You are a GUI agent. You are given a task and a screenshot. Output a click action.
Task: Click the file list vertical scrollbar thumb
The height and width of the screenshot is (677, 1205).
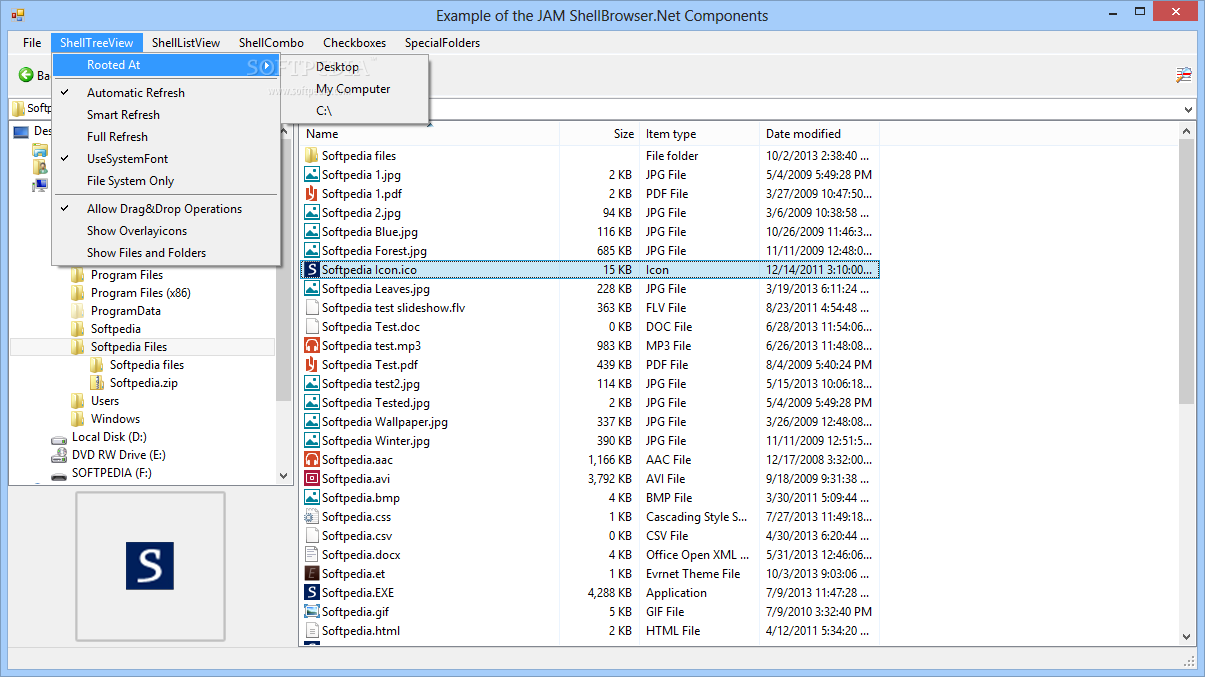click(x=1187, y=270)
